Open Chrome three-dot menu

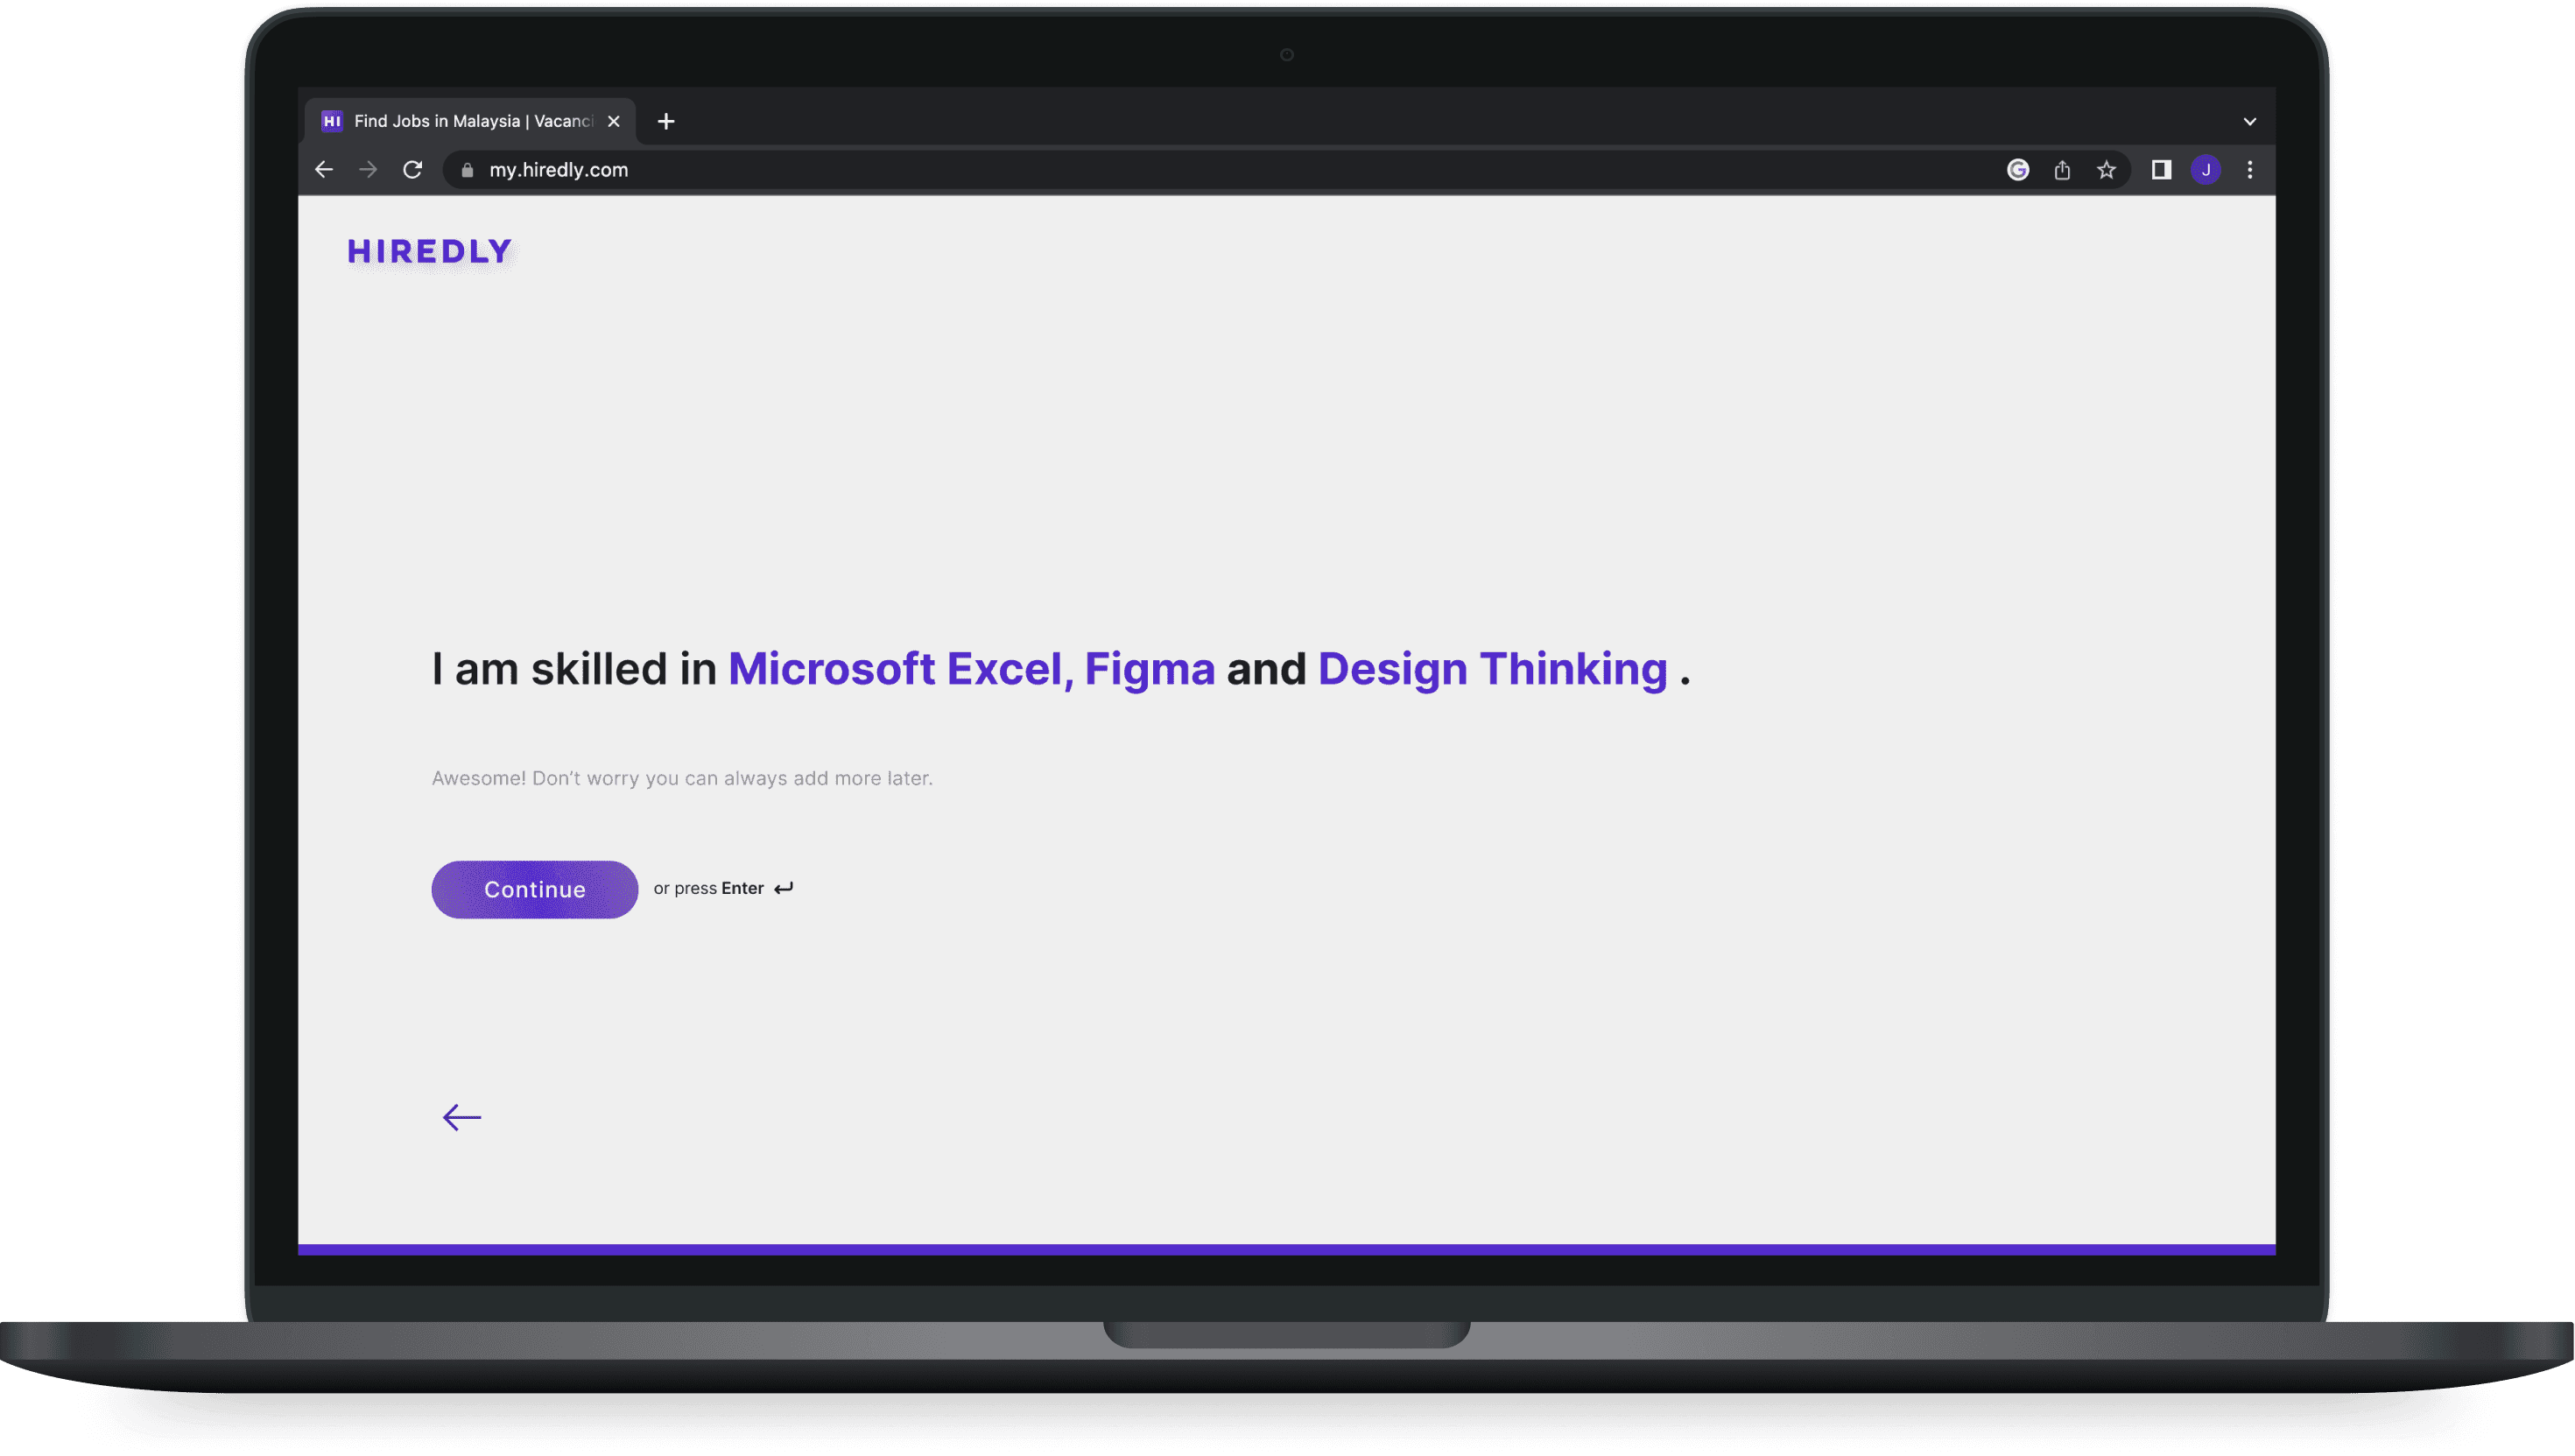(x=2250, y=170)
